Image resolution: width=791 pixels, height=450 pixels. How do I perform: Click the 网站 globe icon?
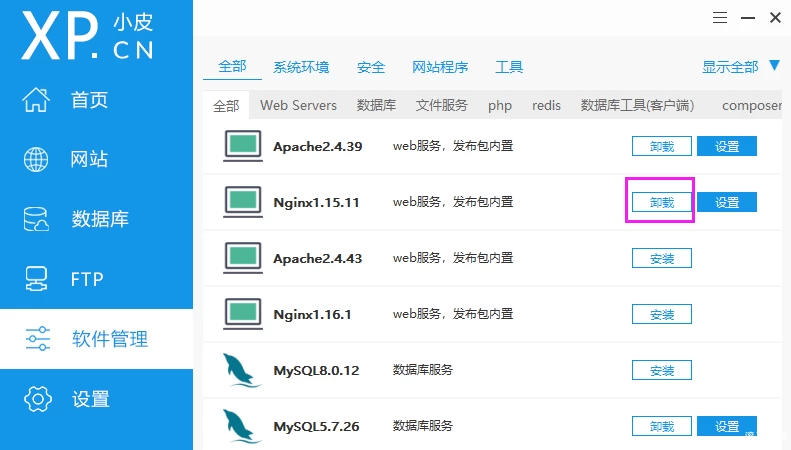coord(36,159)
